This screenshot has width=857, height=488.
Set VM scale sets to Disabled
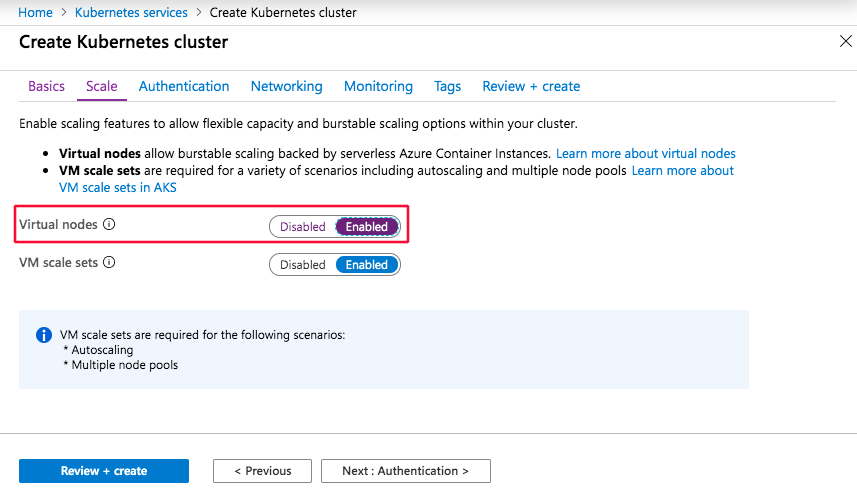[302, 265]
